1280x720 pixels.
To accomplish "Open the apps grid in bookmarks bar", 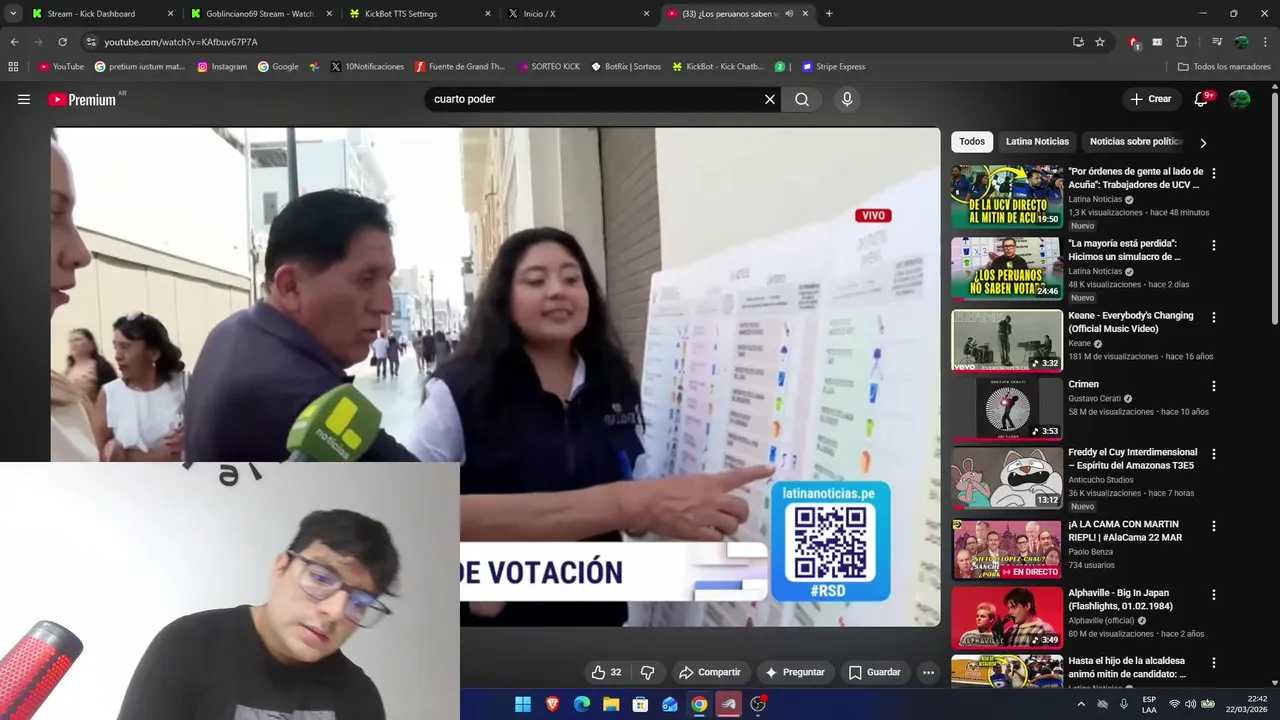I will tap(13, 67).
